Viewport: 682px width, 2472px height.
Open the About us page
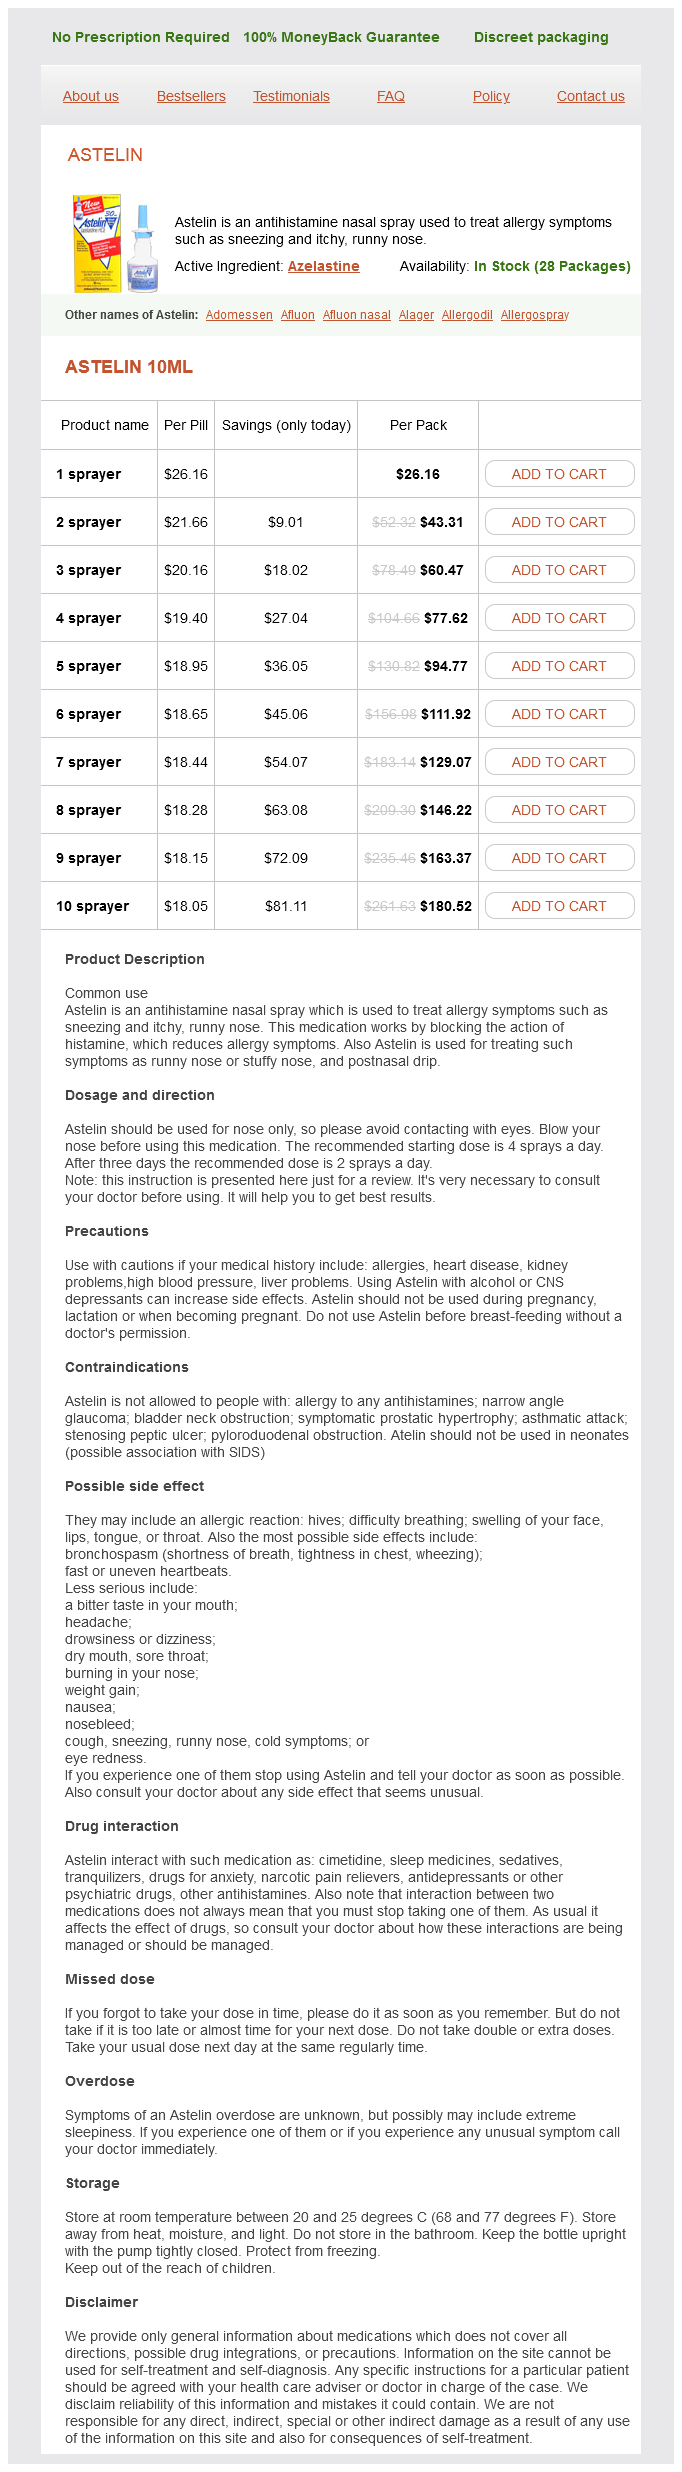pos(91,96)
